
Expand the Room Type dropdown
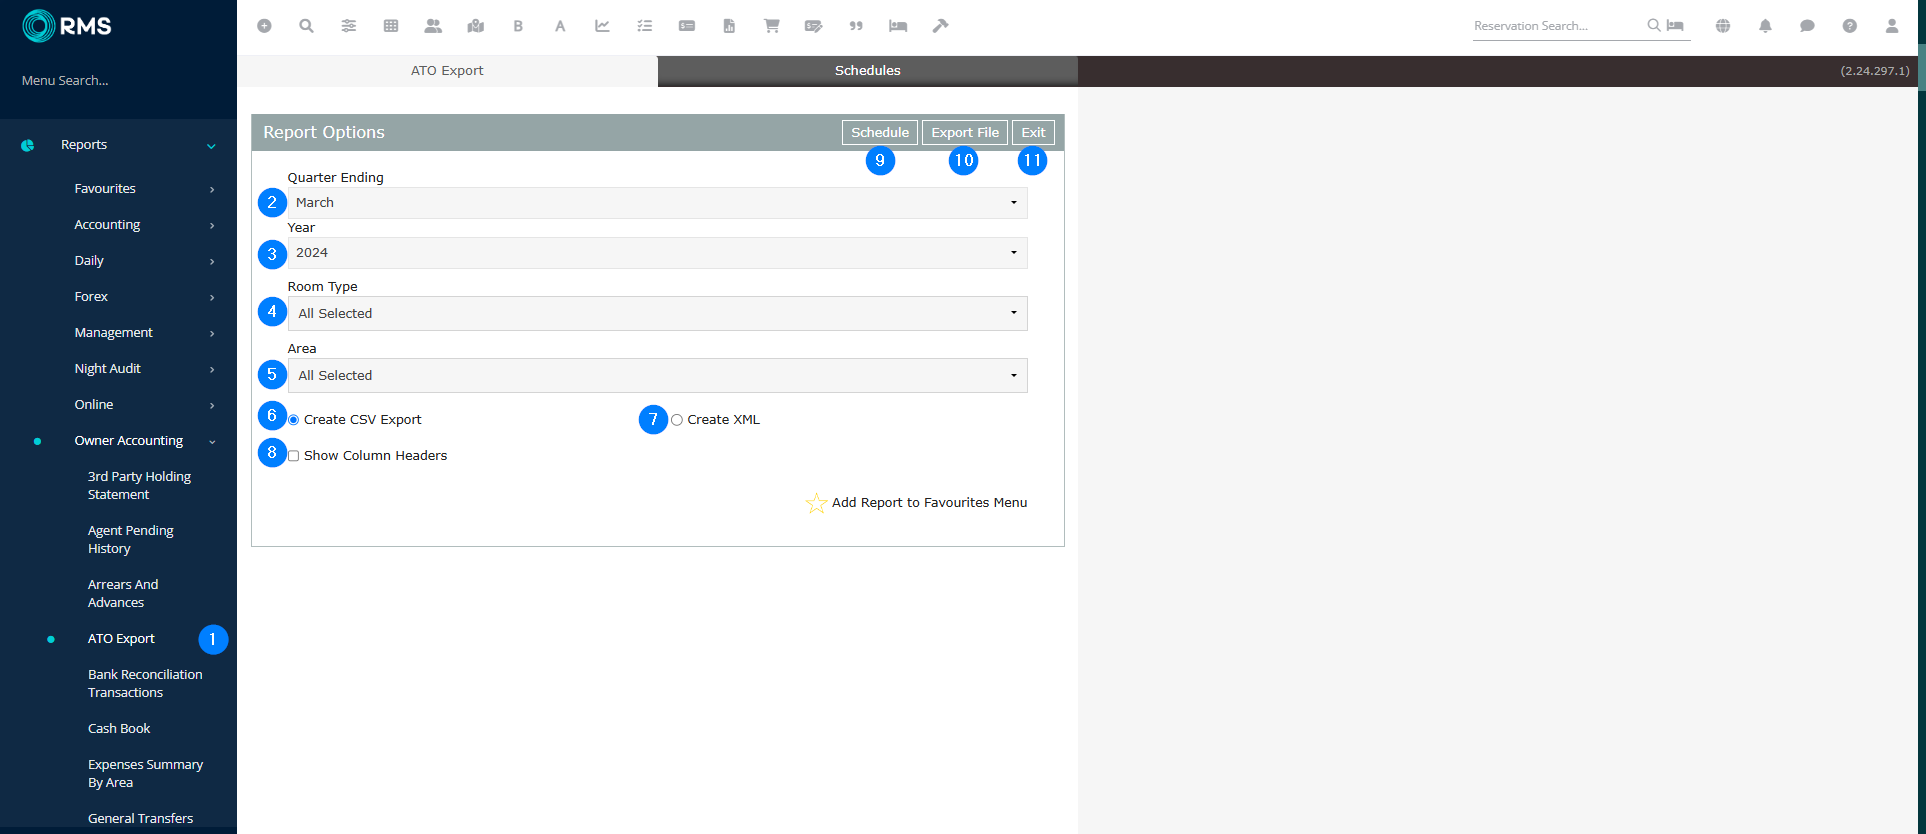tap(657, 314)
